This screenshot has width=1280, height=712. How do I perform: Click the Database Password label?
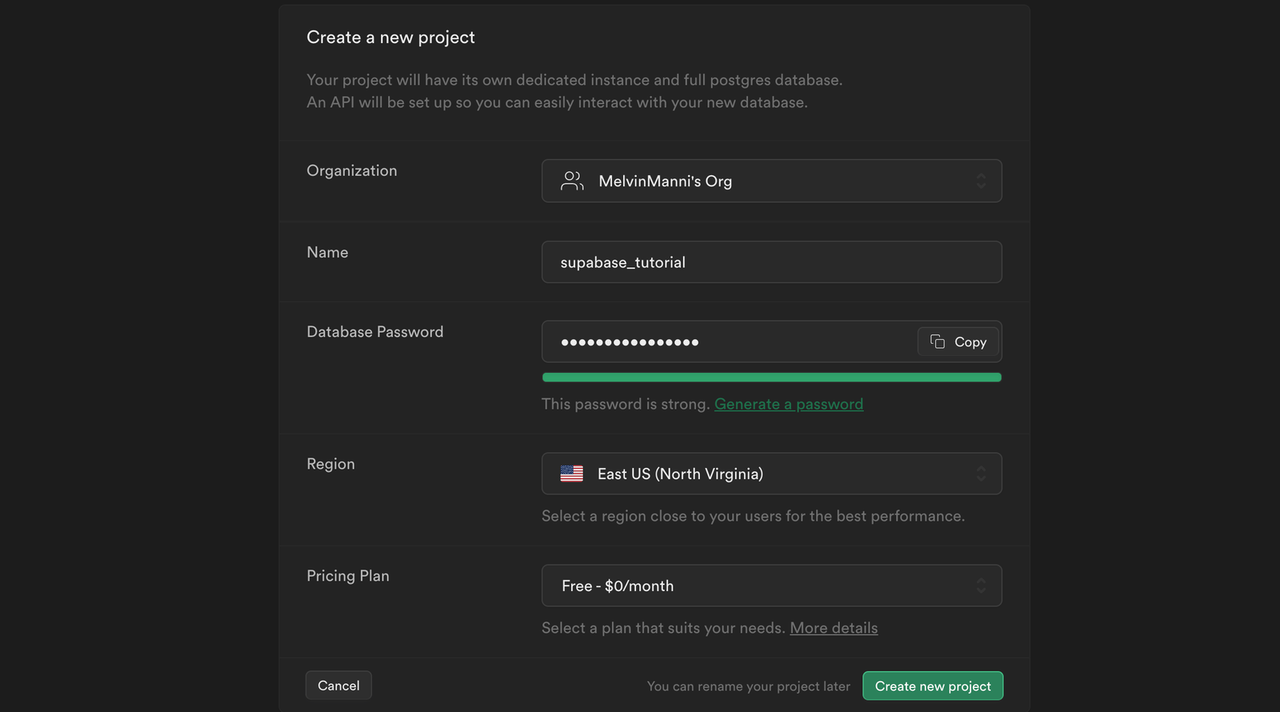[x=375, y=332]
